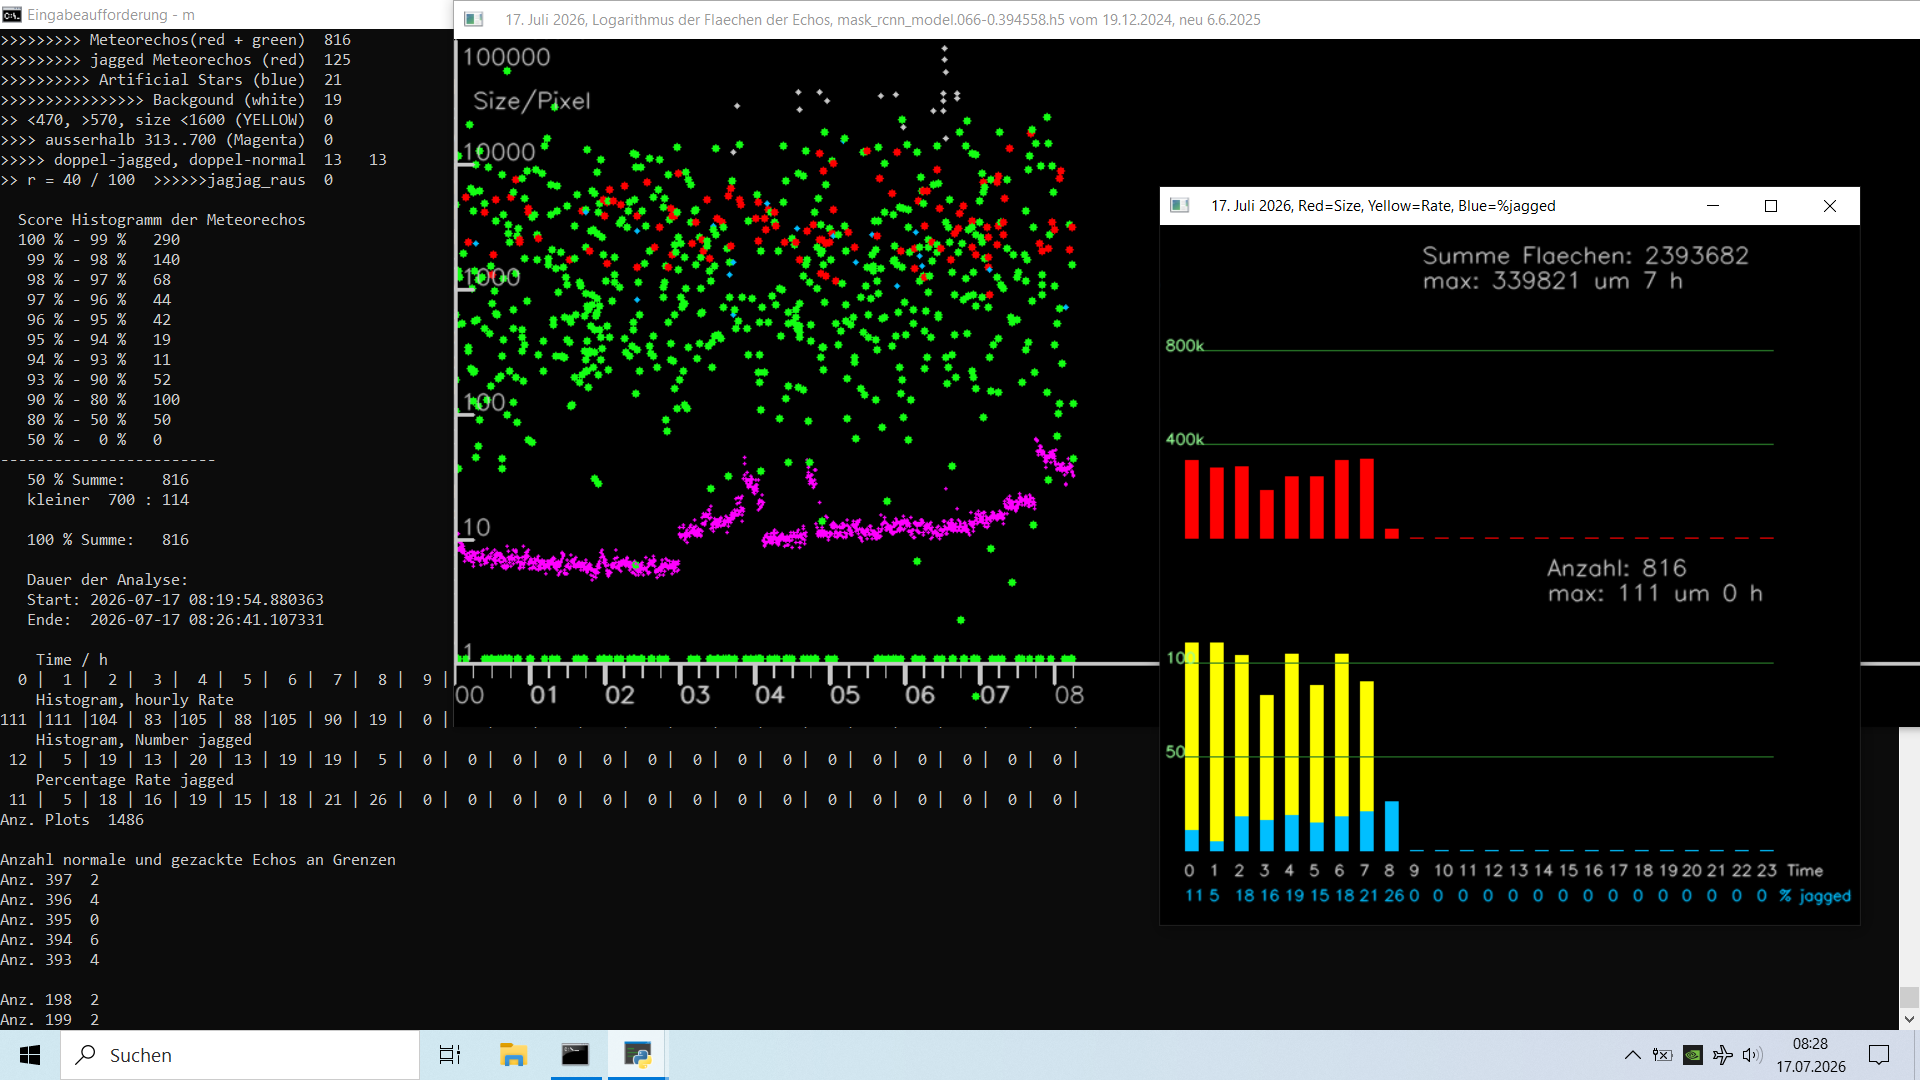1920x1080 pixels.
Task: Open the Windows Start menu
Action: (x=30, y=1055)
